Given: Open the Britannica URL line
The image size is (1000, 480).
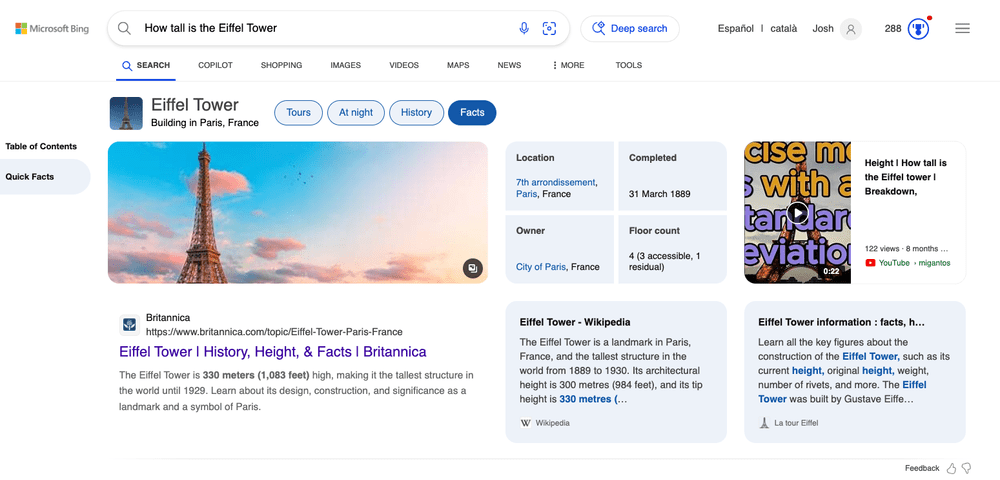Looking at the screenshot, I should (274, 332).
